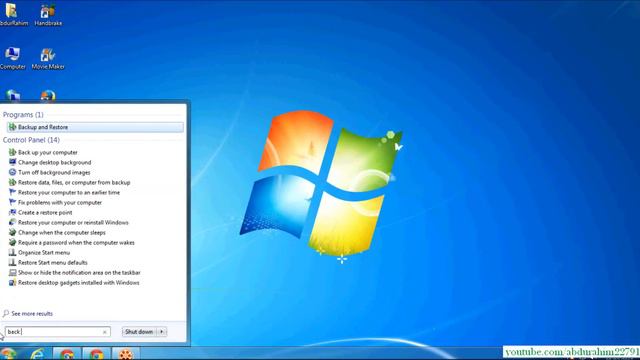This screenshot has width=640, height=360.
Task: Select 'Restore your computer or reinstall Windows'
Action: coord(73,222)
